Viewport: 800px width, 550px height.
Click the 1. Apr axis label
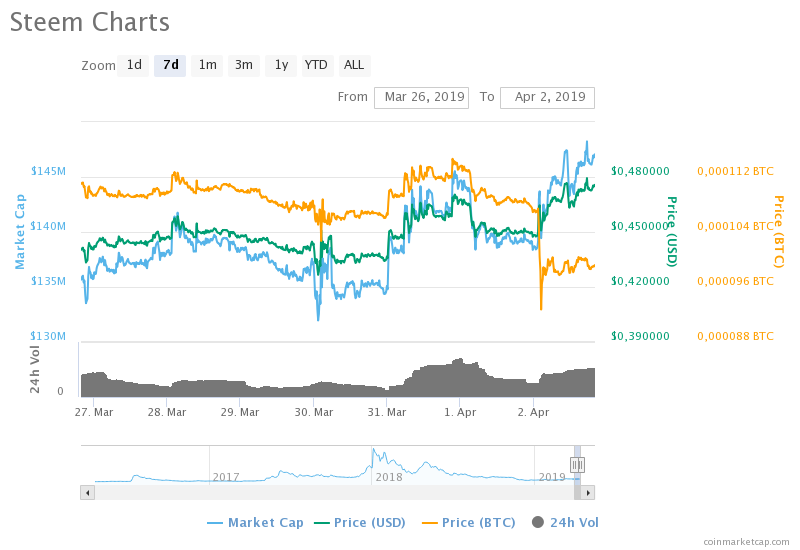(460, 412)
